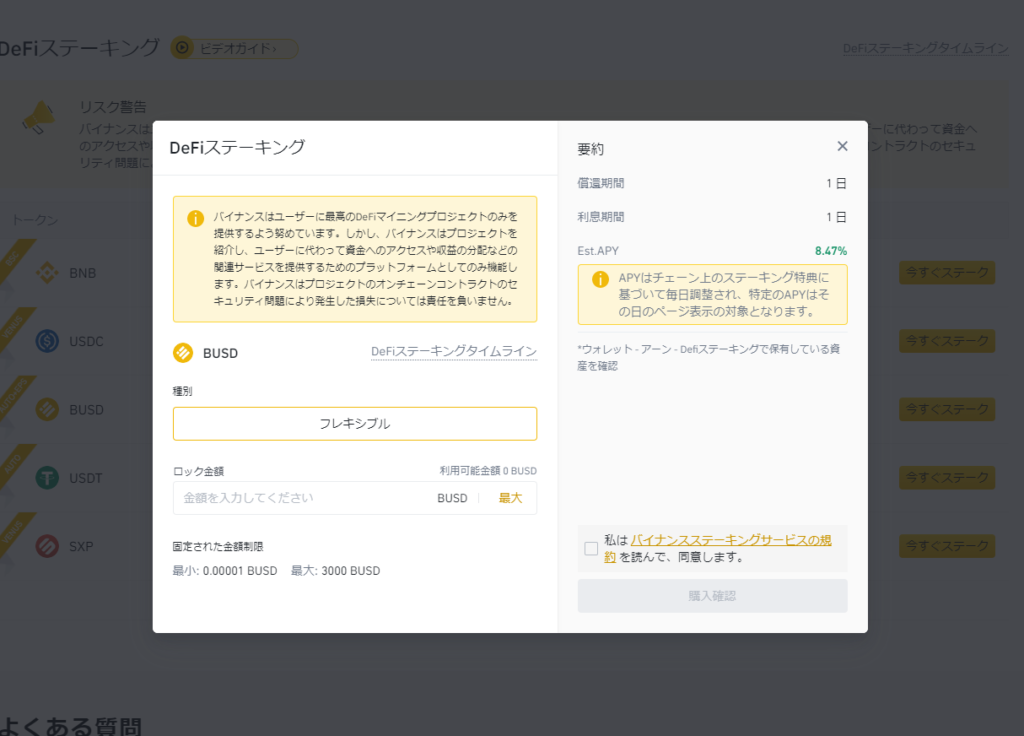This screenshot has height=736, width=1024.
Task: Click the USDC token name
Action: click(86, 342)
